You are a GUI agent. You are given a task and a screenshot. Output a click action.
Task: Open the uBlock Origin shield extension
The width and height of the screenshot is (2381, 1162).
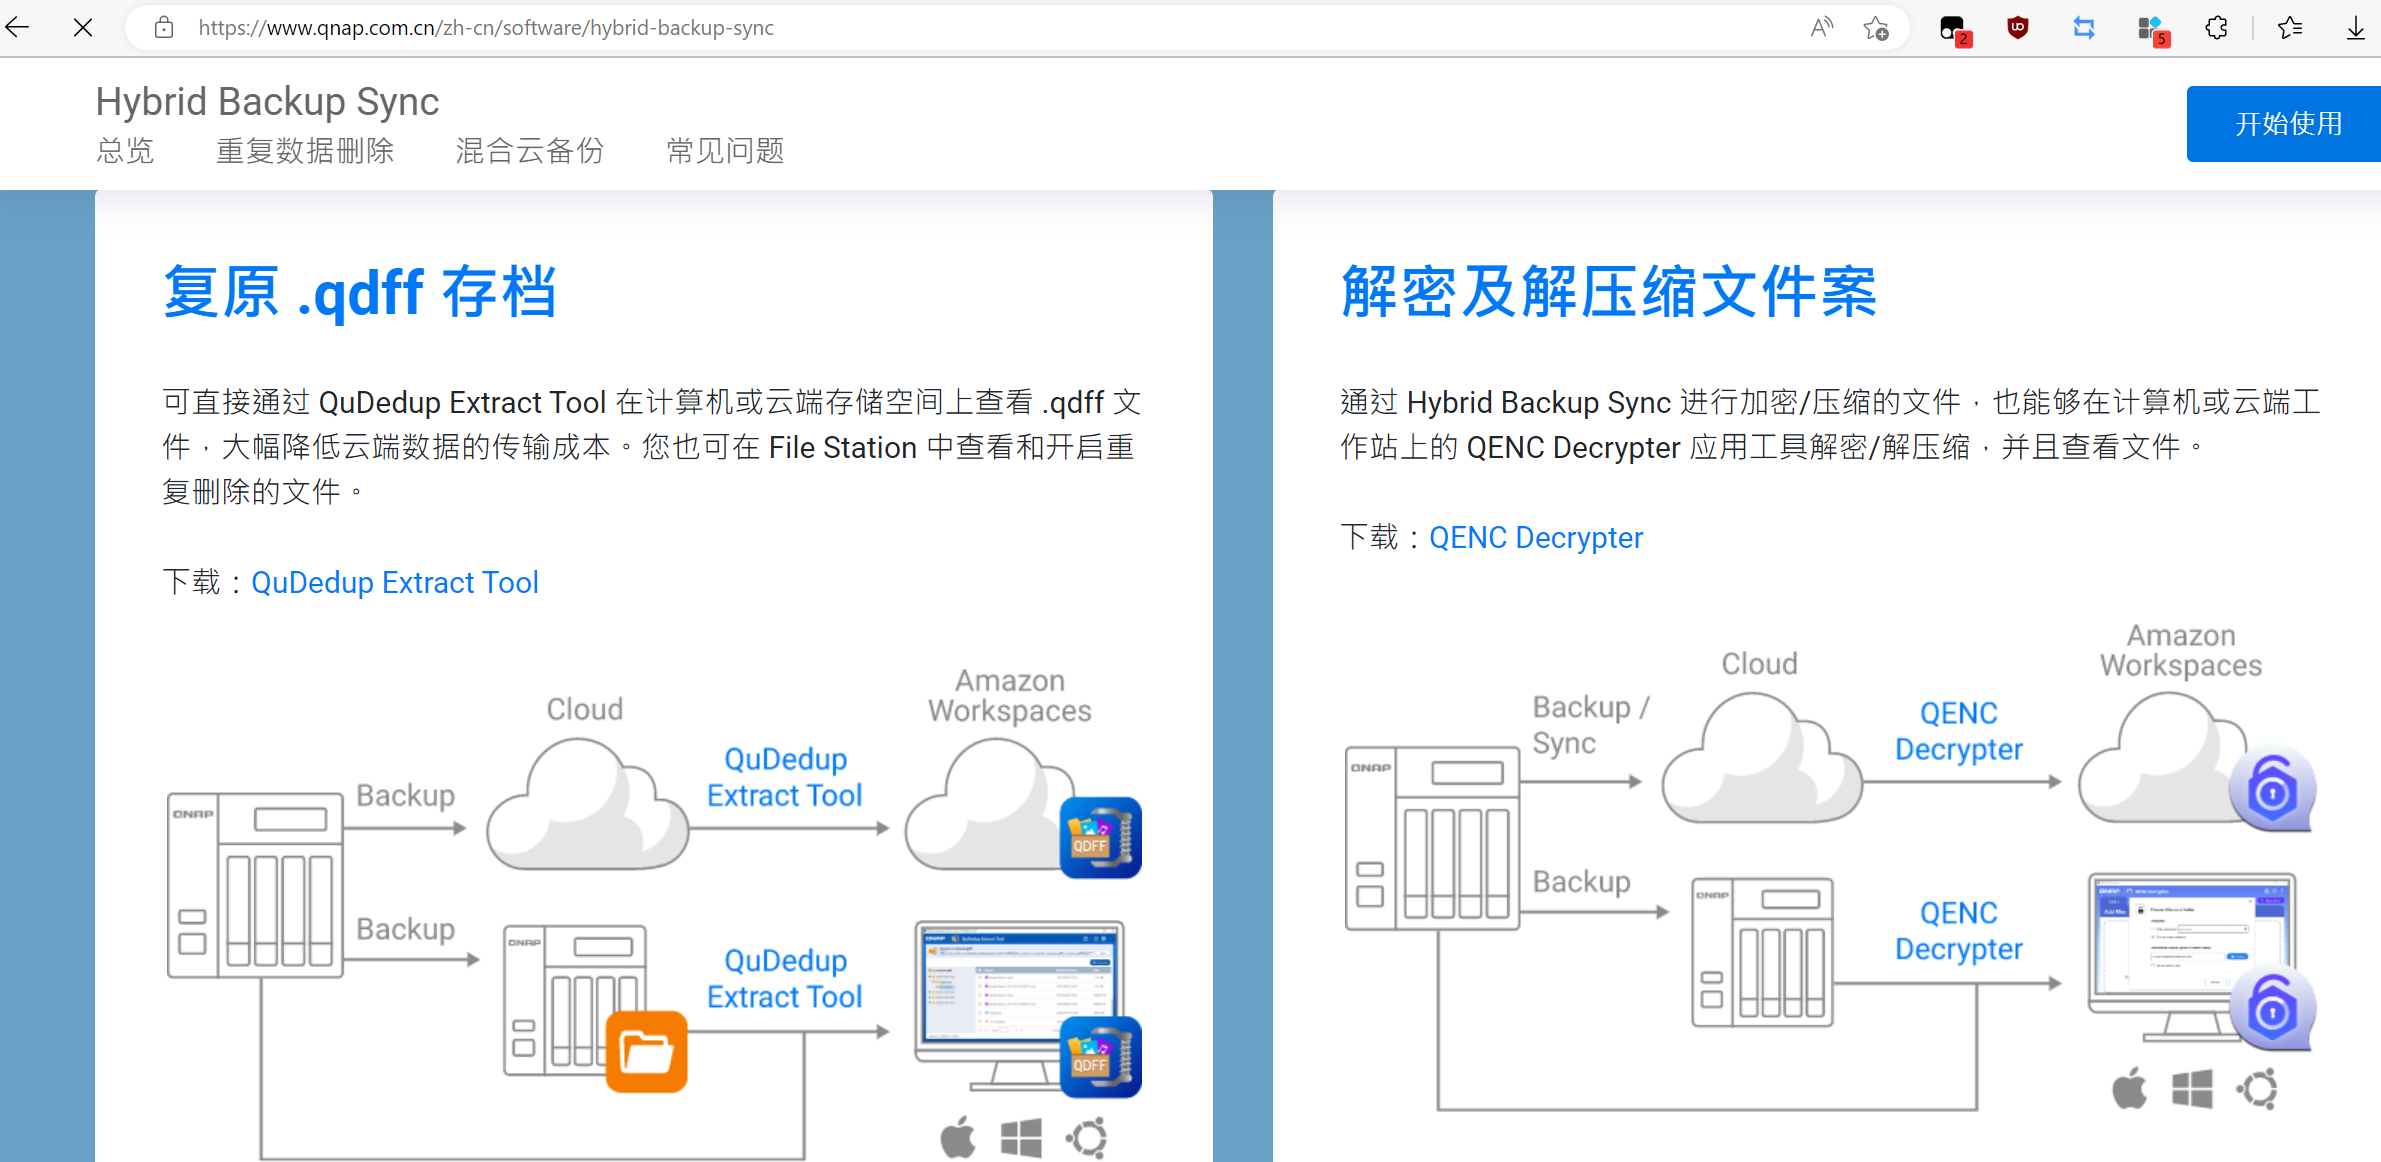(x=2018, y=28)
